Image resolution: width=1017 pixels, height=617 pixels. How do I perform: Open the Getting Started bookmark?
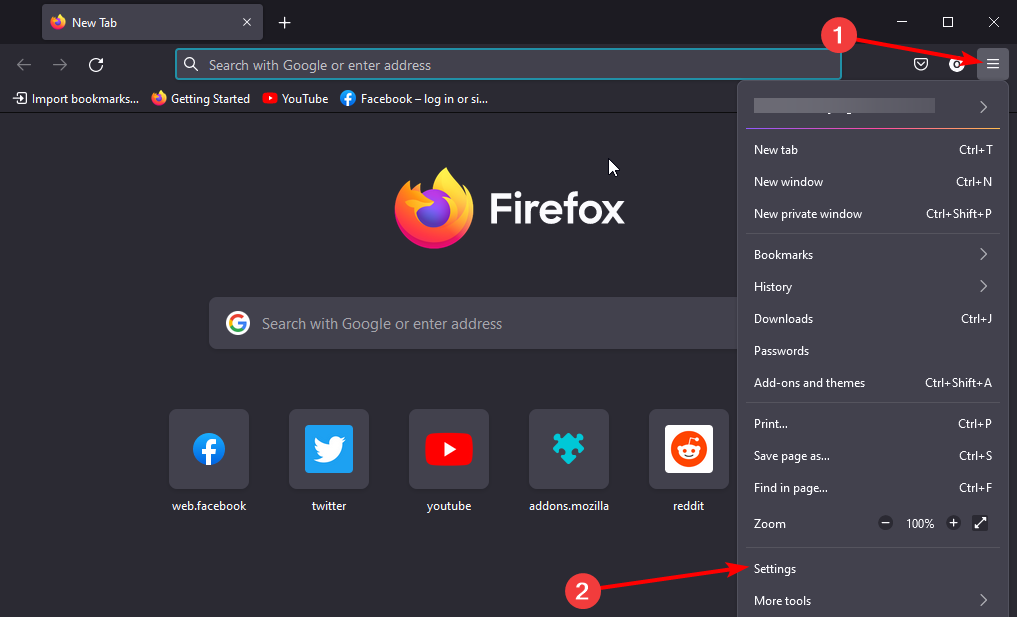click(200, 98)
